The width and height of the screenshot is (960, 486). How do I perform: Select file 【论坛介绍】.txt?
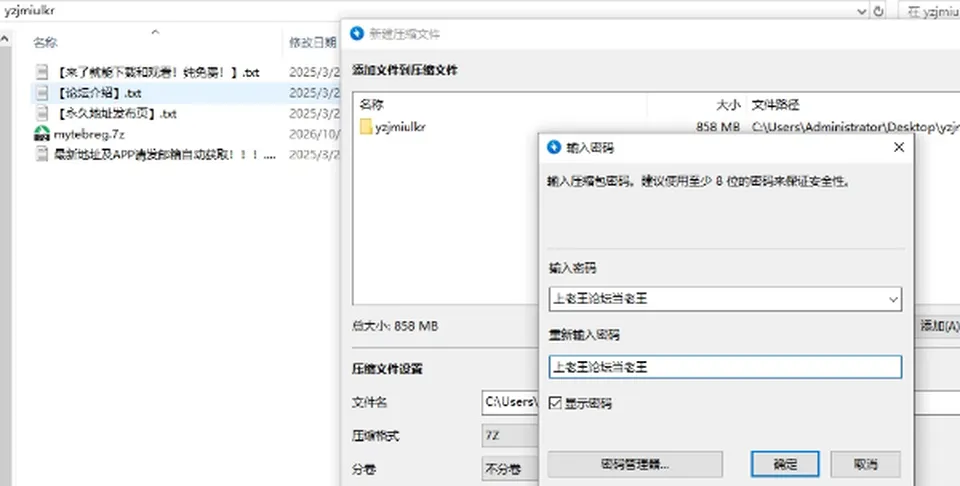(x=98, y=93)
